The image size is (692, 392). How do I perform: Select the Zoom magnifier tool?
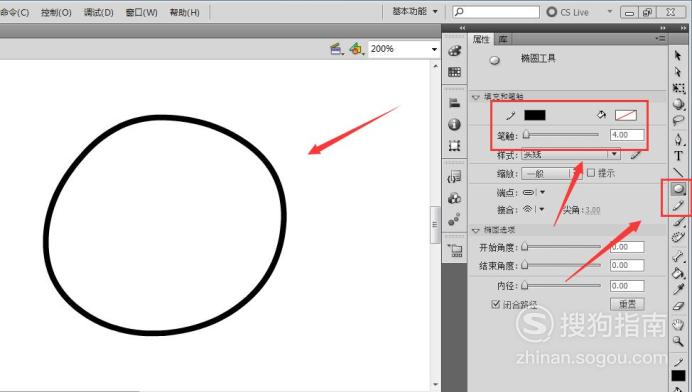click(x=678, y=341)
